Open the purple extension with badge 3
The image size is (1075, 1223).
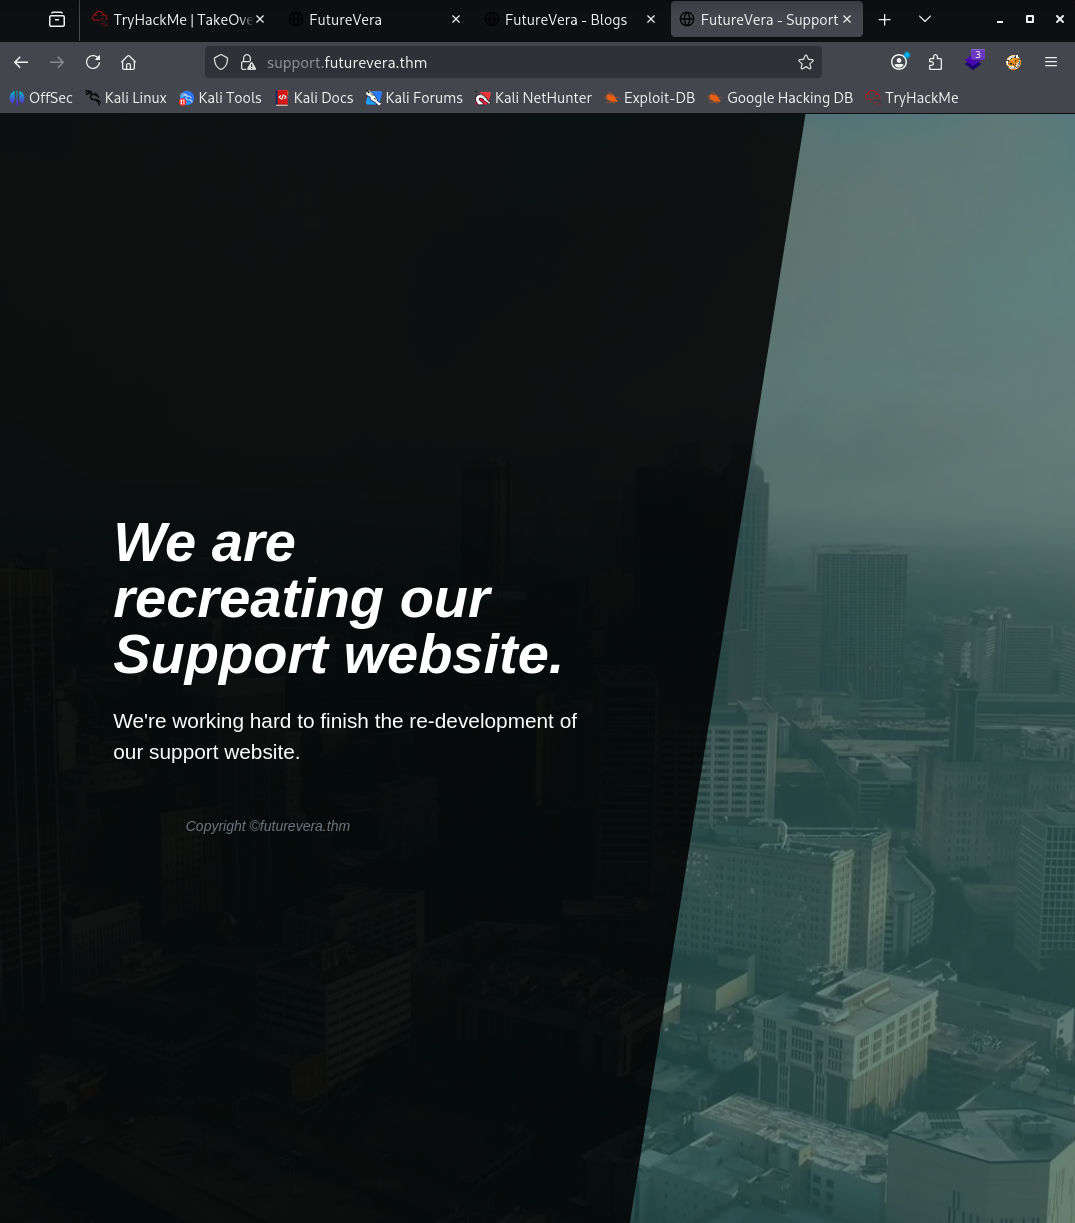[x=973, y=62]
